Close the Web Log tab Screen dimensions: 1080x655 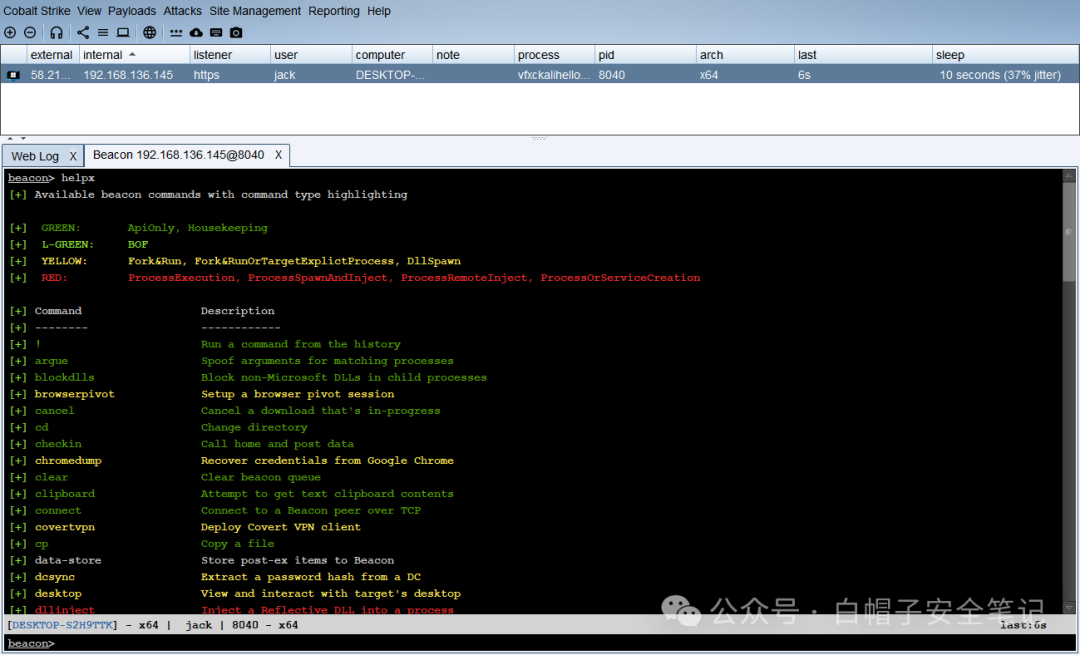[x=72, y=156]
